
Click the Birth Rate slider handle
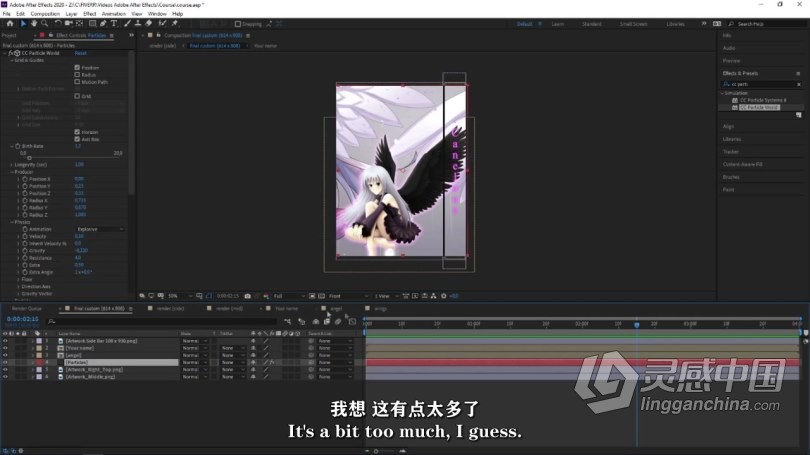[x=29, y=158]
